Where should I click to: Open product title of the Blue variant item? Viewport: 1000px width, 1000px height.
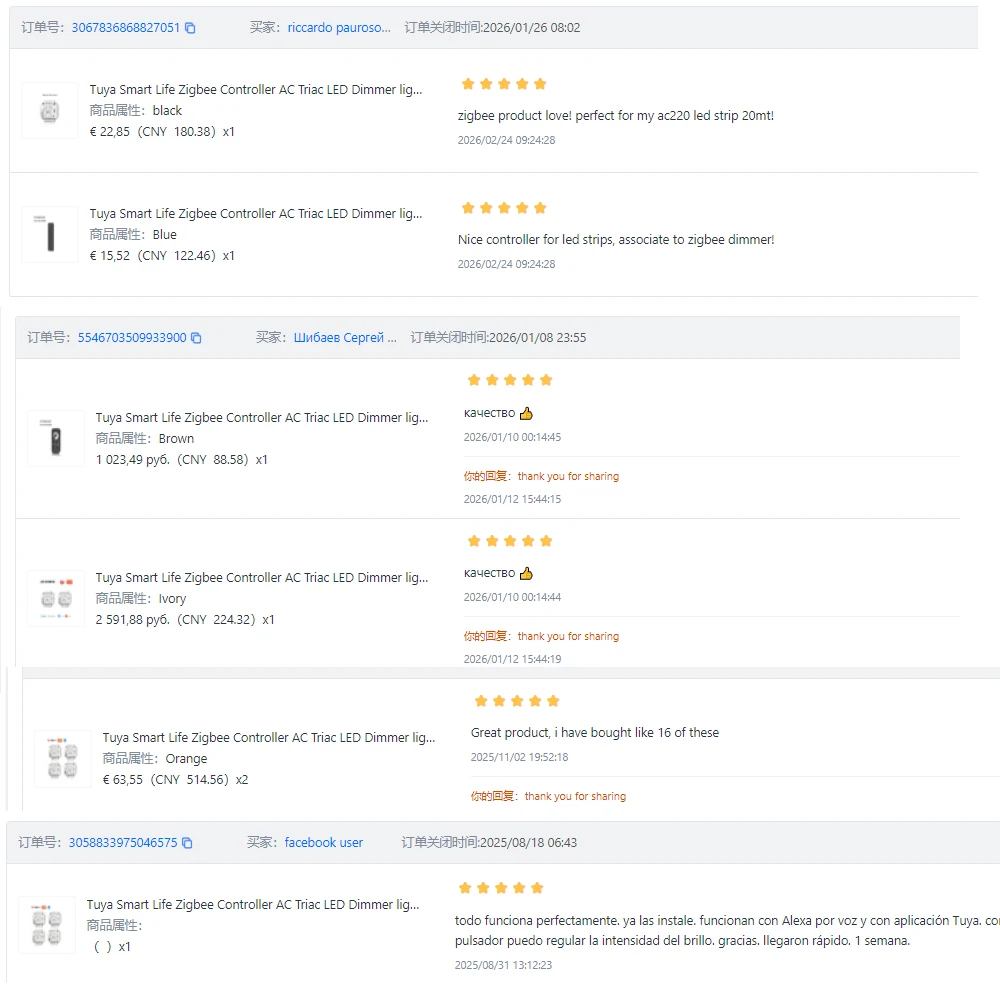(256, 214)
